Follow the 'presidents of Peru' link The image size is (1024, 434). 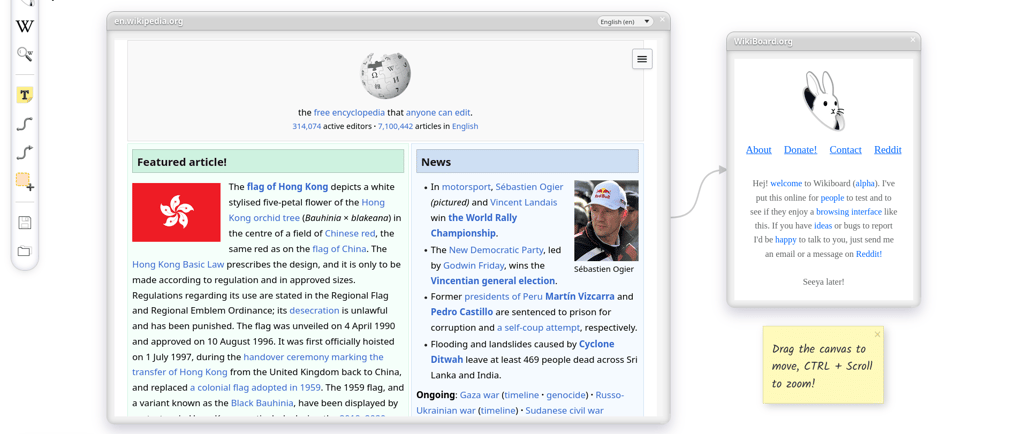(x=502, y=296)
